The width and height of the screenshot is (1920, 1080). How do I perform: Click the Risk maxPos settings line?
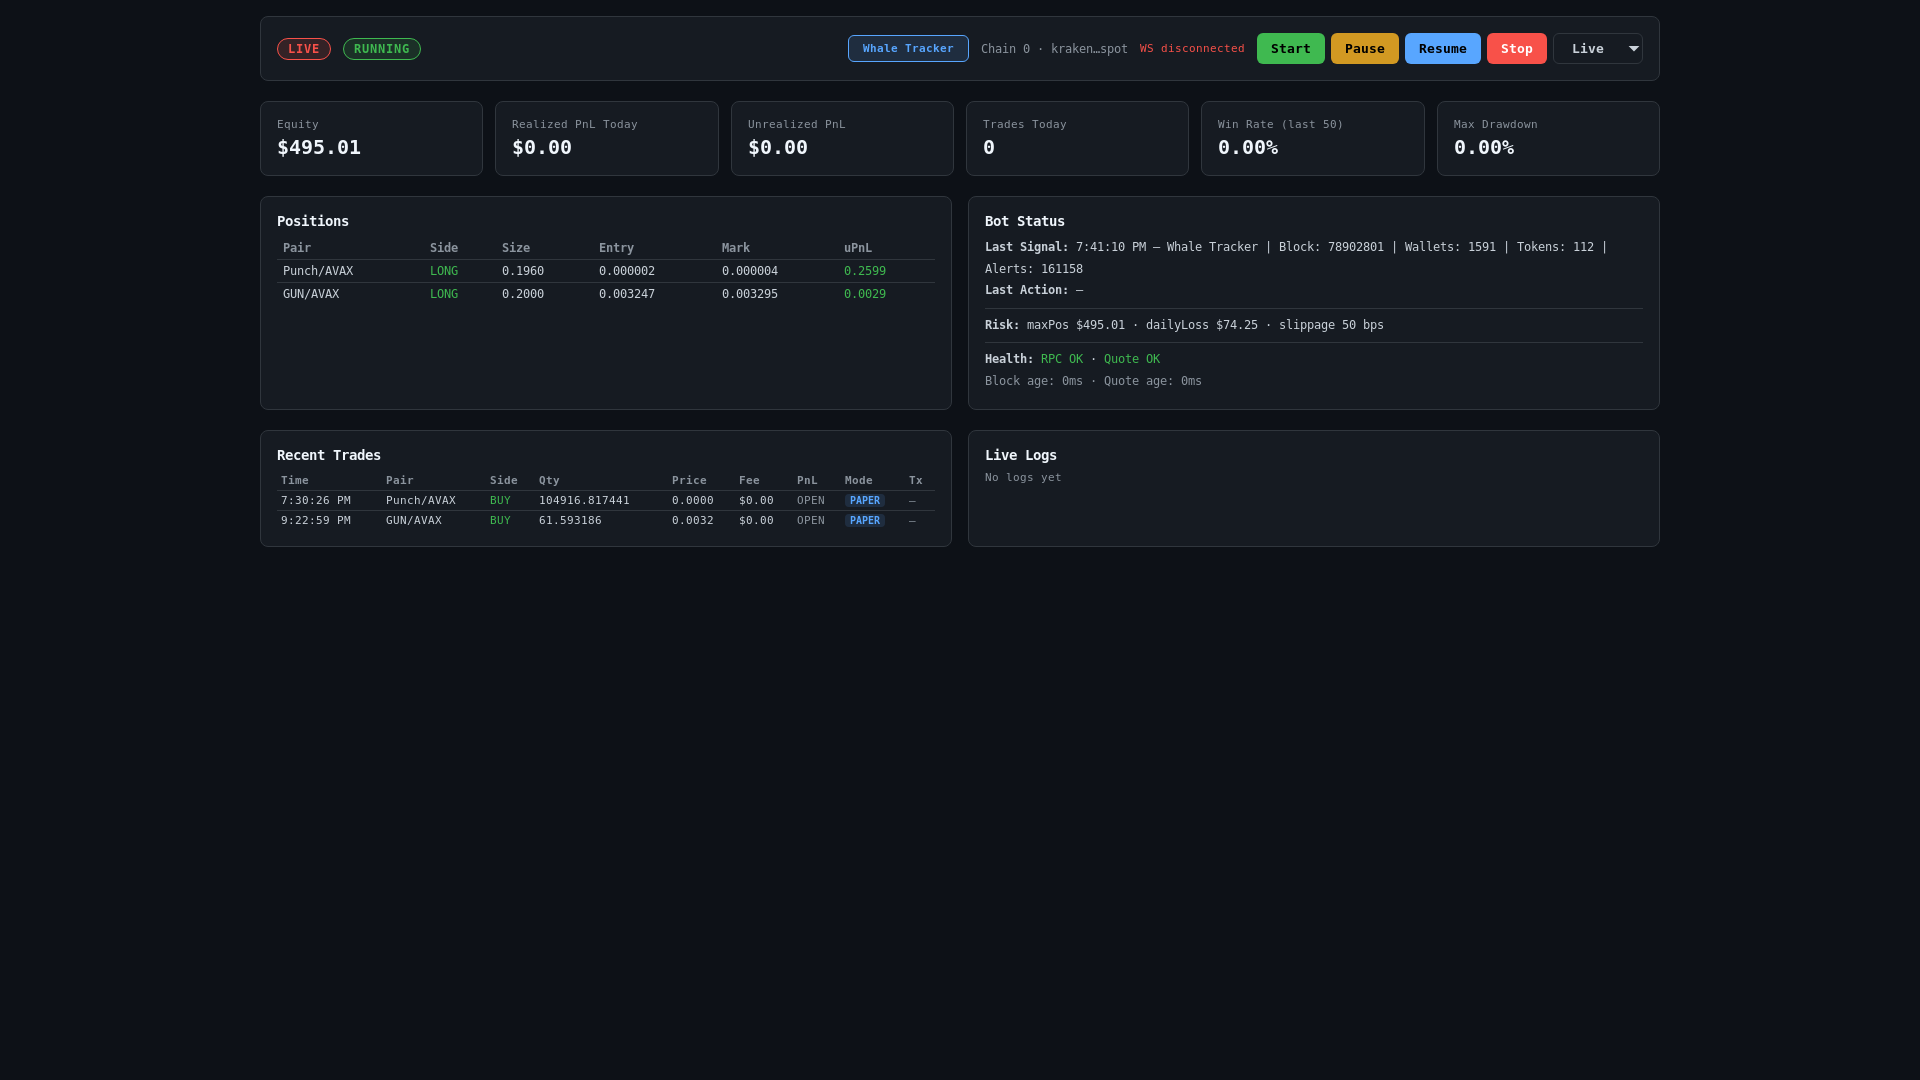point(1185,325)
